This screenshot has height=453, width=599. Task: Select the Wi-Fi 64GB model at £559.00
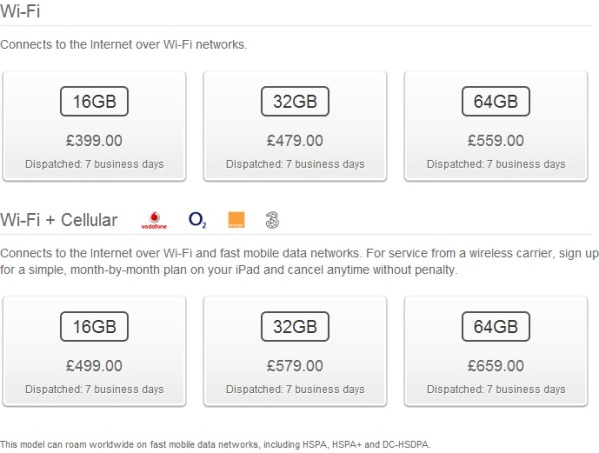(496, 126)
